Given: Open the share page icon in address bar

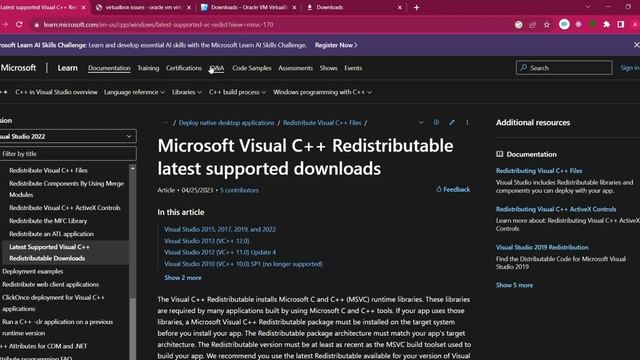Looking at the screenshot, I should click(x=532, y=25).
